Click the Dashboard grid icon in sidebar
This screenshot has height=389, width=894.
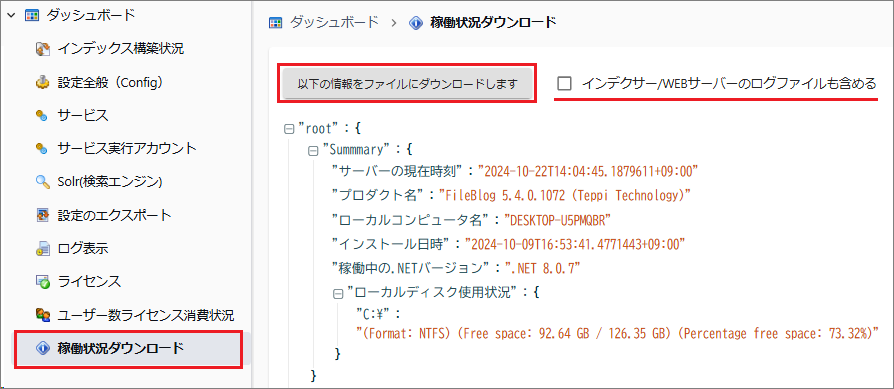click(x=31, y=15)
